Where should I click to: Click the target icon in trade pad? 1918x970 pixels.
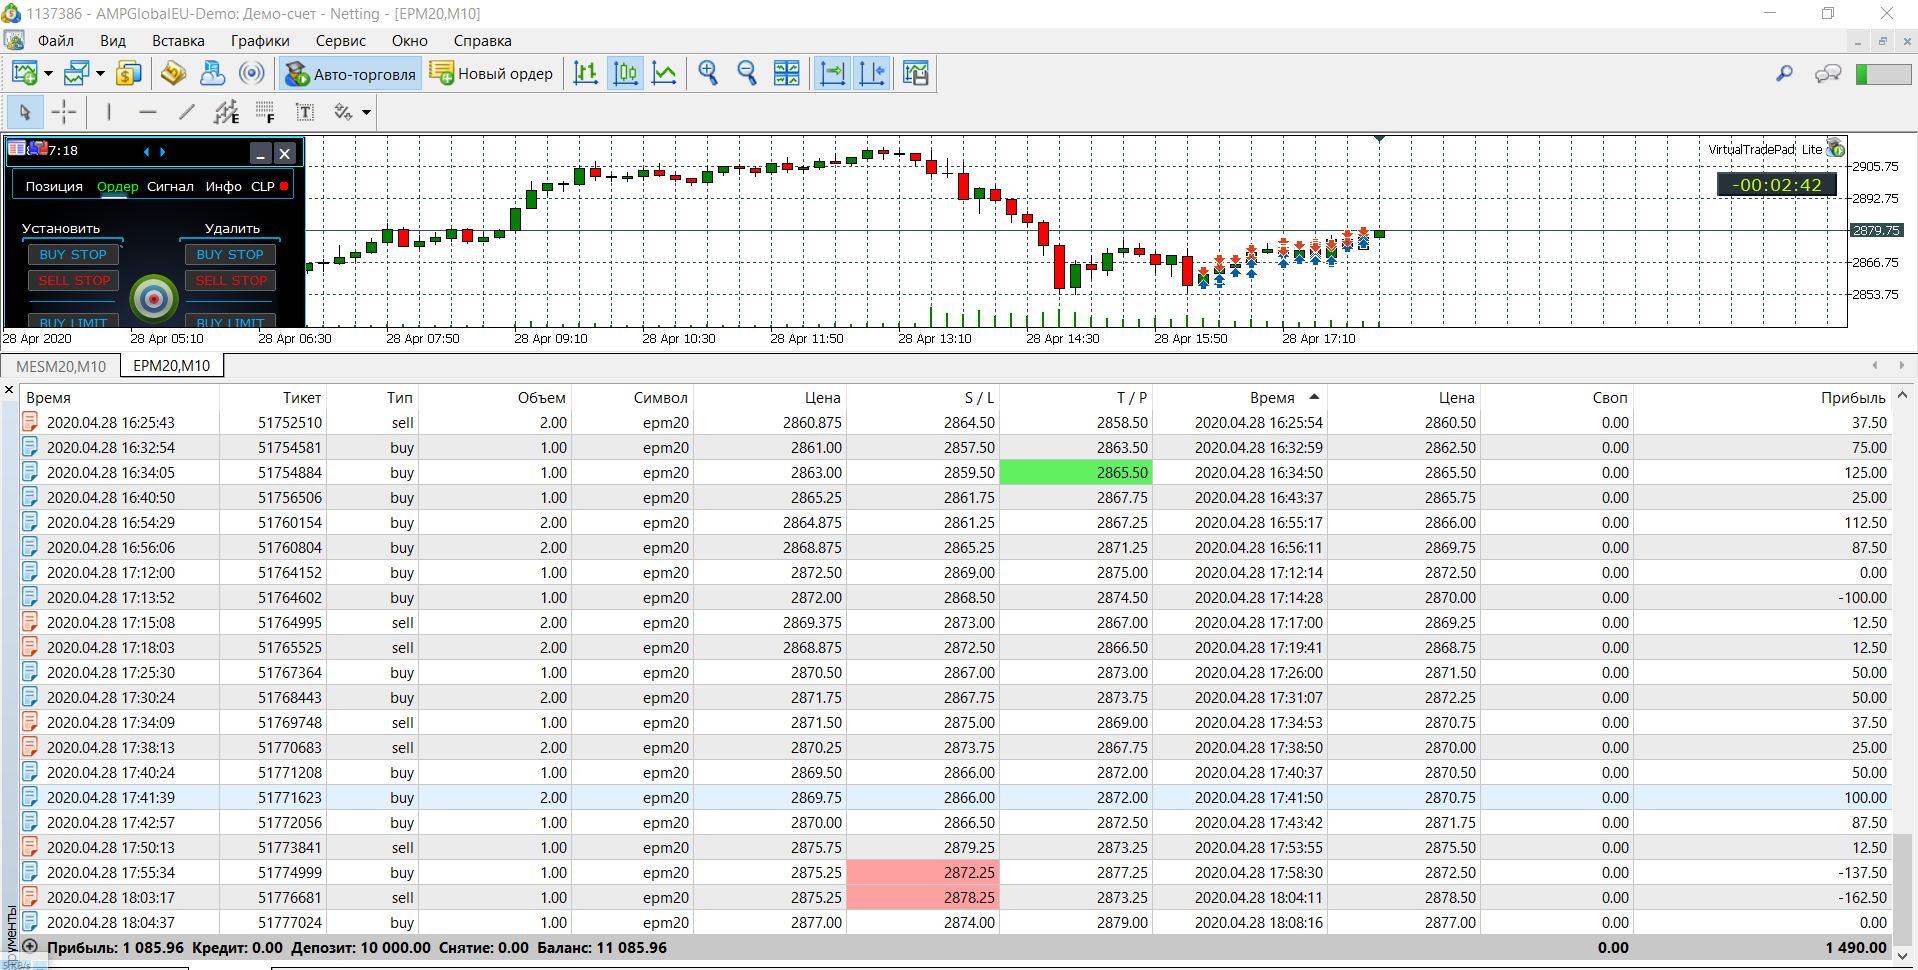tap(154, 298)
